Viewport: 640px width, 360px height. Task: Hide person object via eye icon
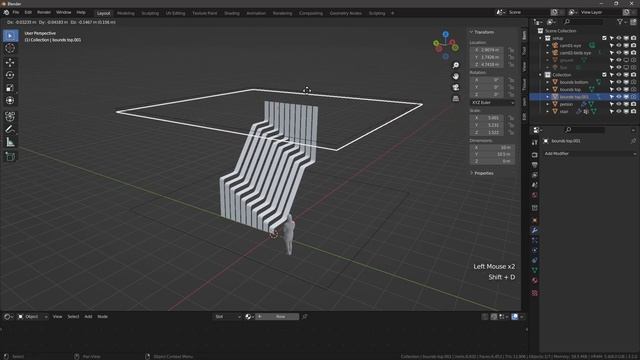(x=619, y=104)
